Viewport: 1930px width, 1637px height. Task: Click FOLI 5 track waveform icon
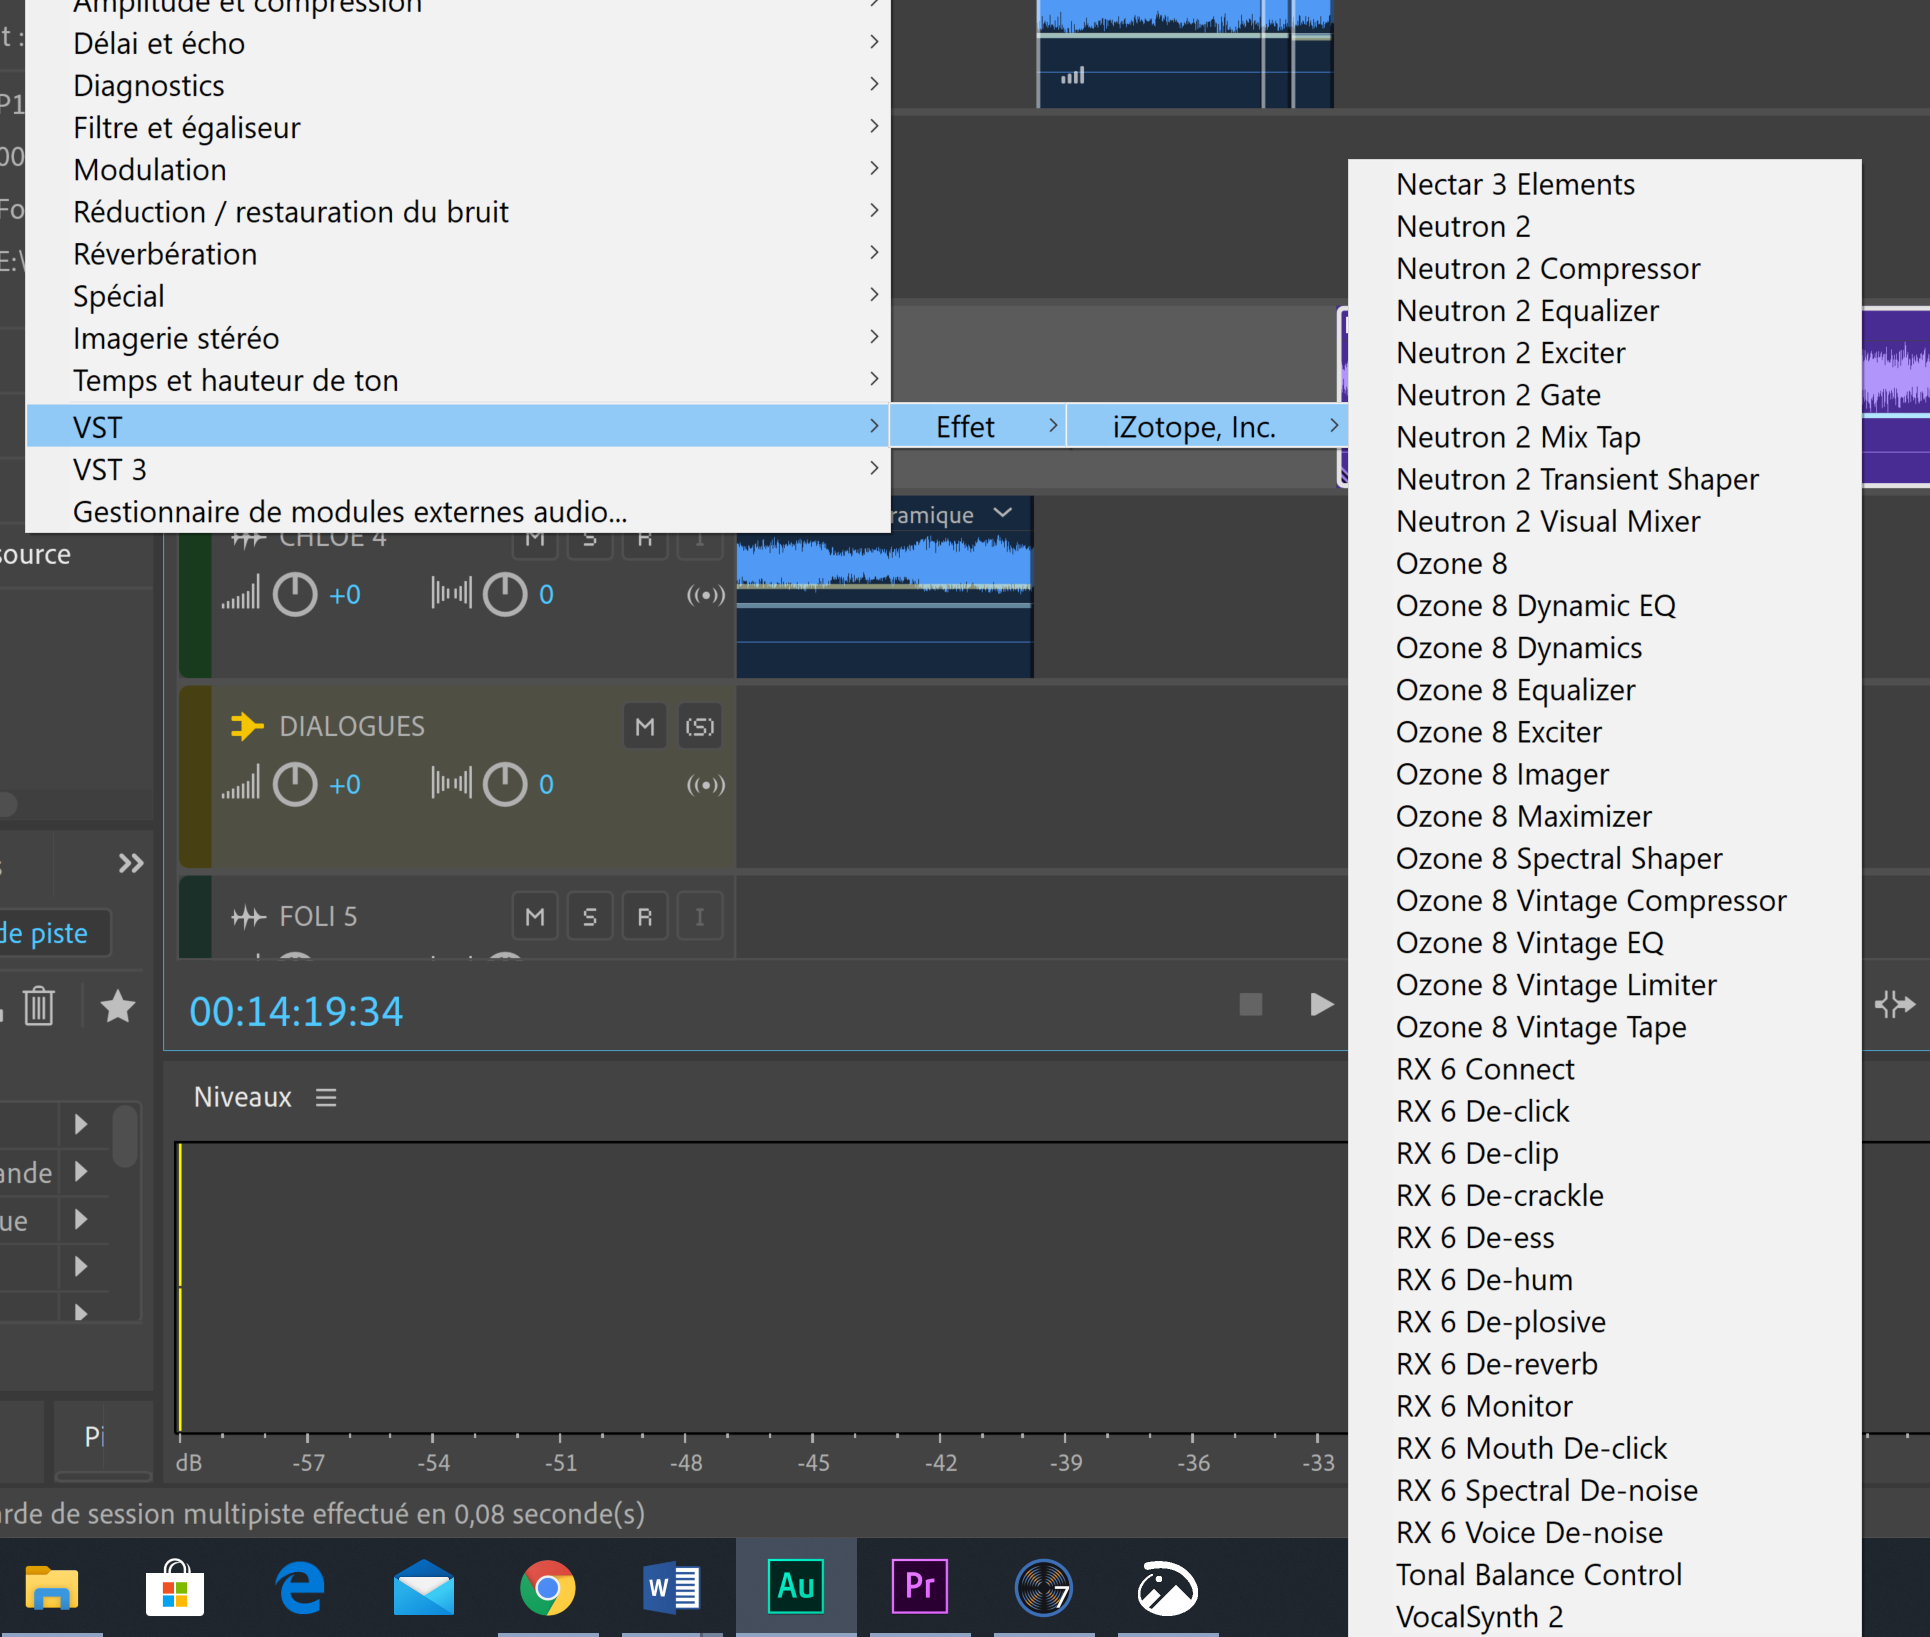[x=248, y=917]
